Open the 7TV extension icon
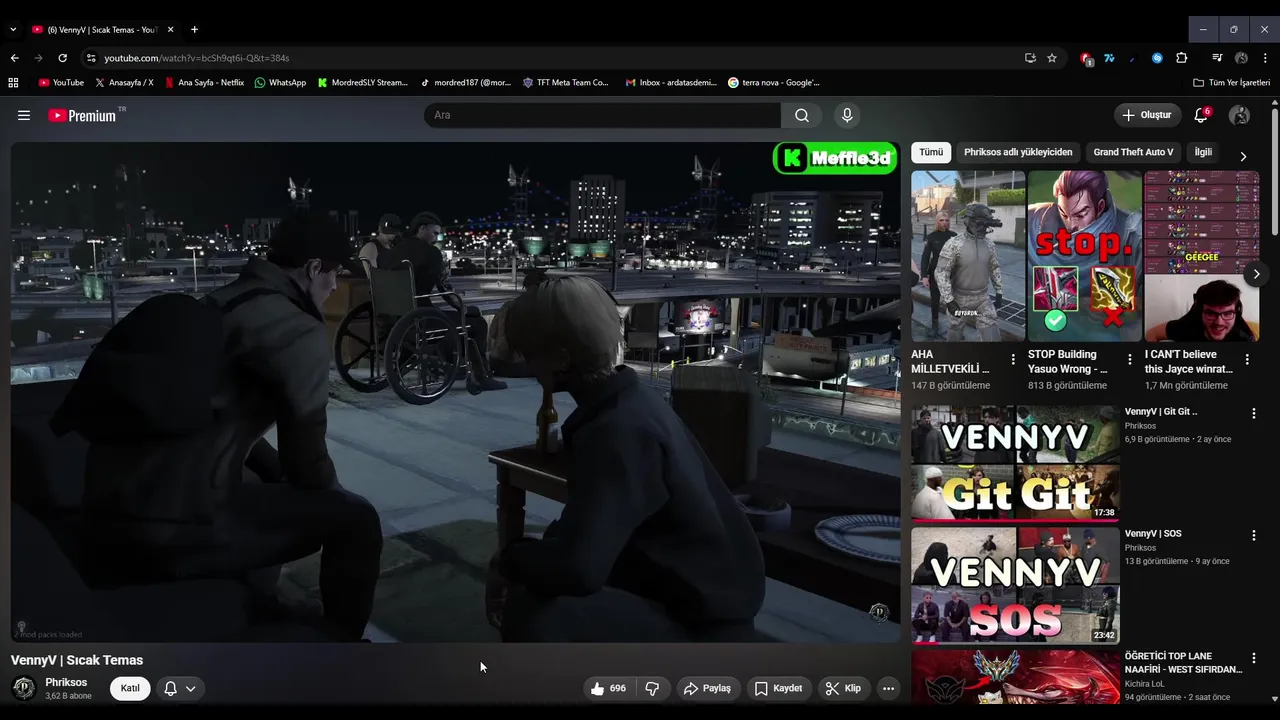Screen dimensions: 1280x720 (1109, 58)
